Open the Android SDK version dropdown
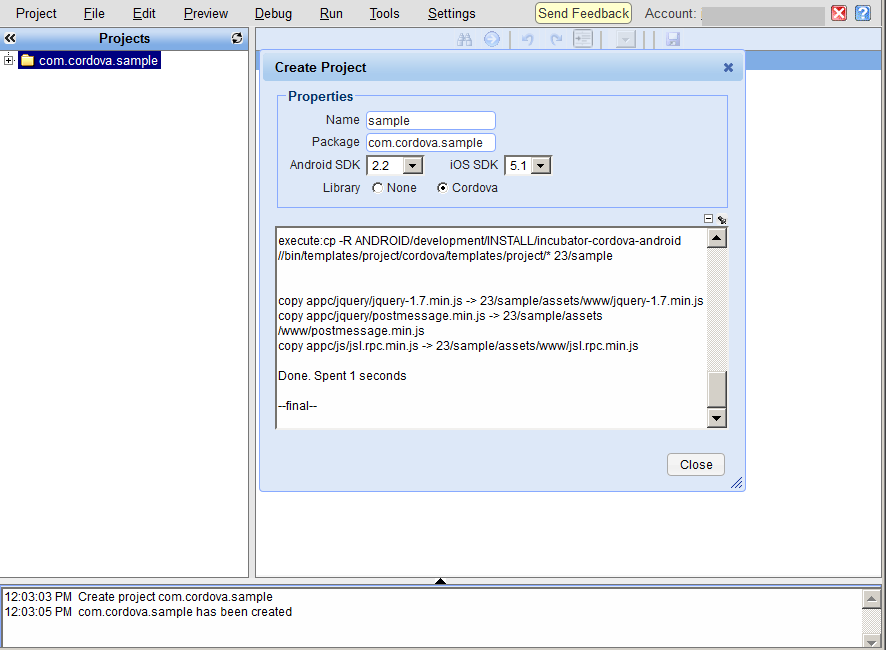 coord(413,166)
